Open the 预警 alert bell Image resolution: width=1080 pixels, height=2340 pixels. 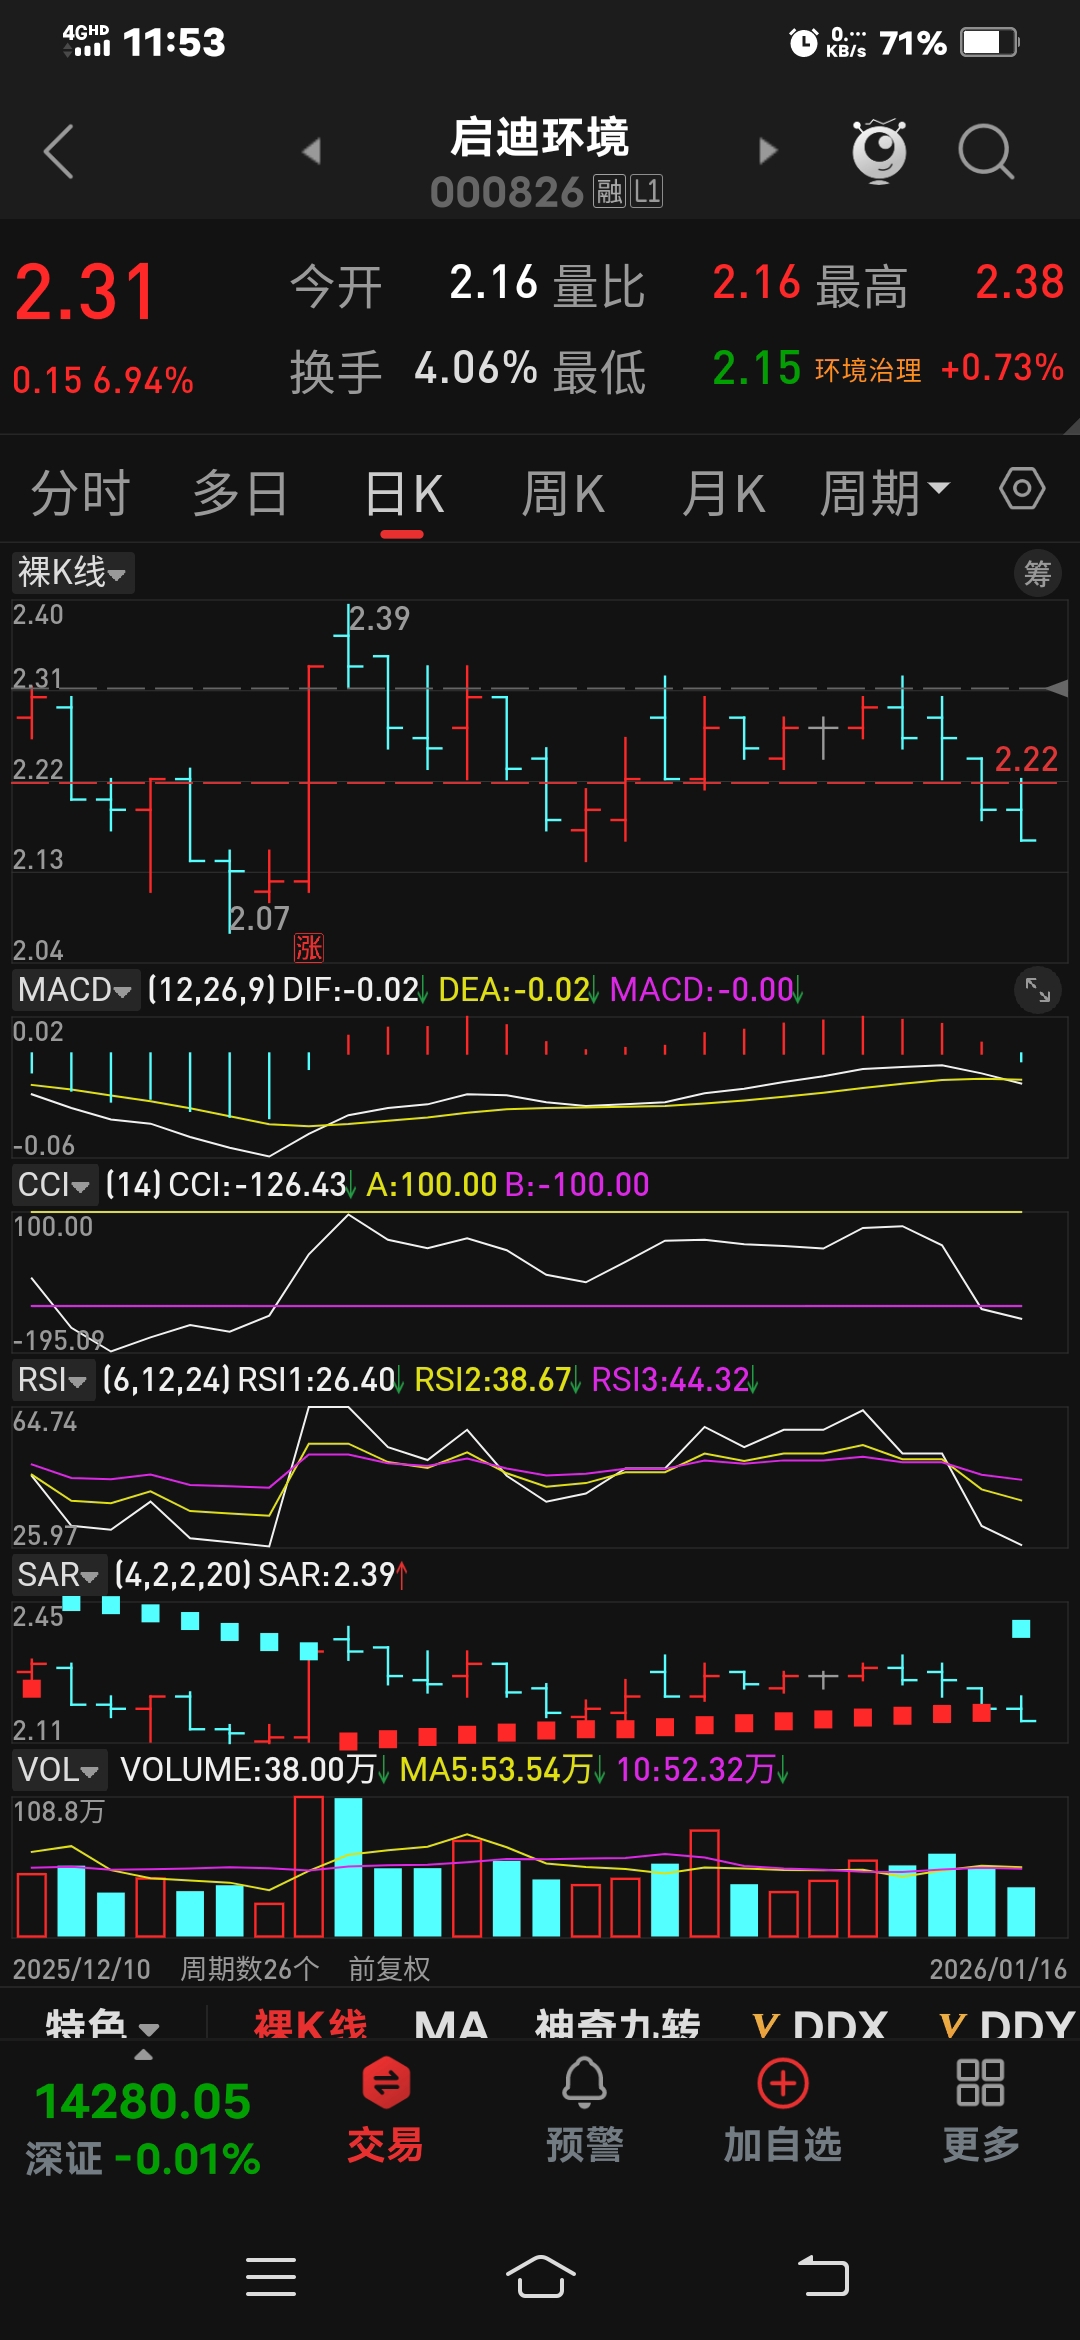[x=584, y=2110]
